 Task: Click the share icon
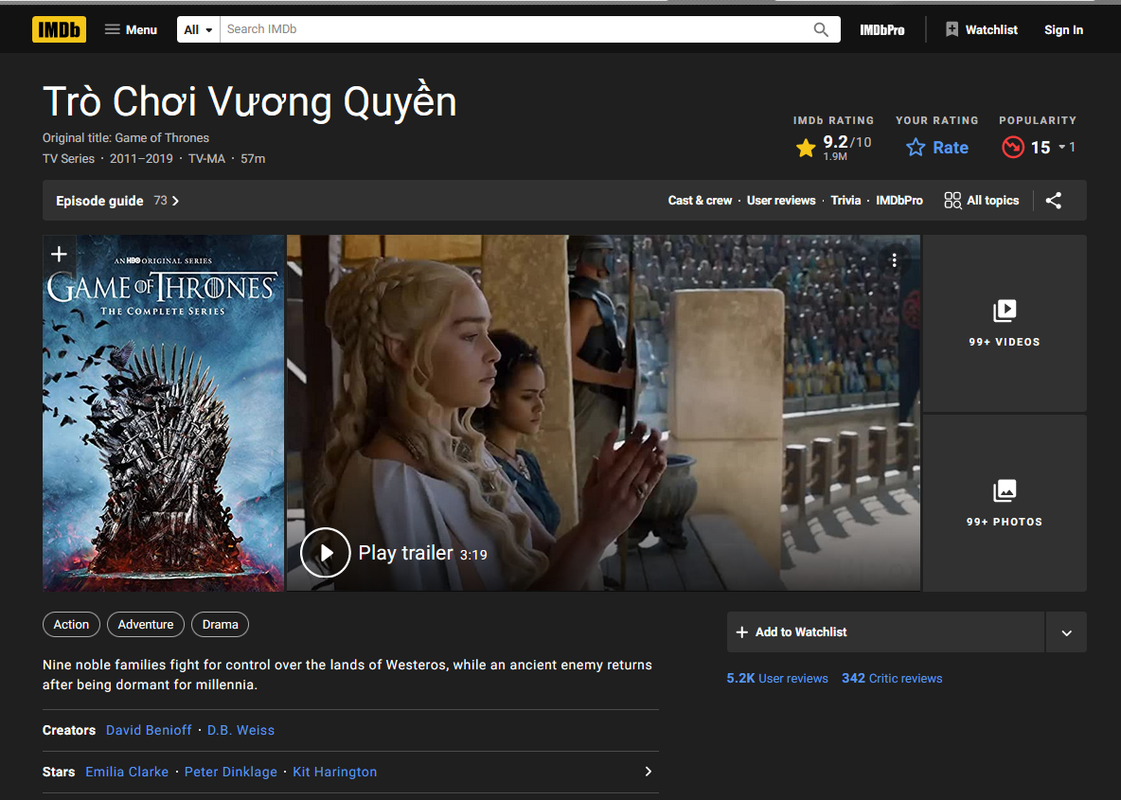(1053, 200)
